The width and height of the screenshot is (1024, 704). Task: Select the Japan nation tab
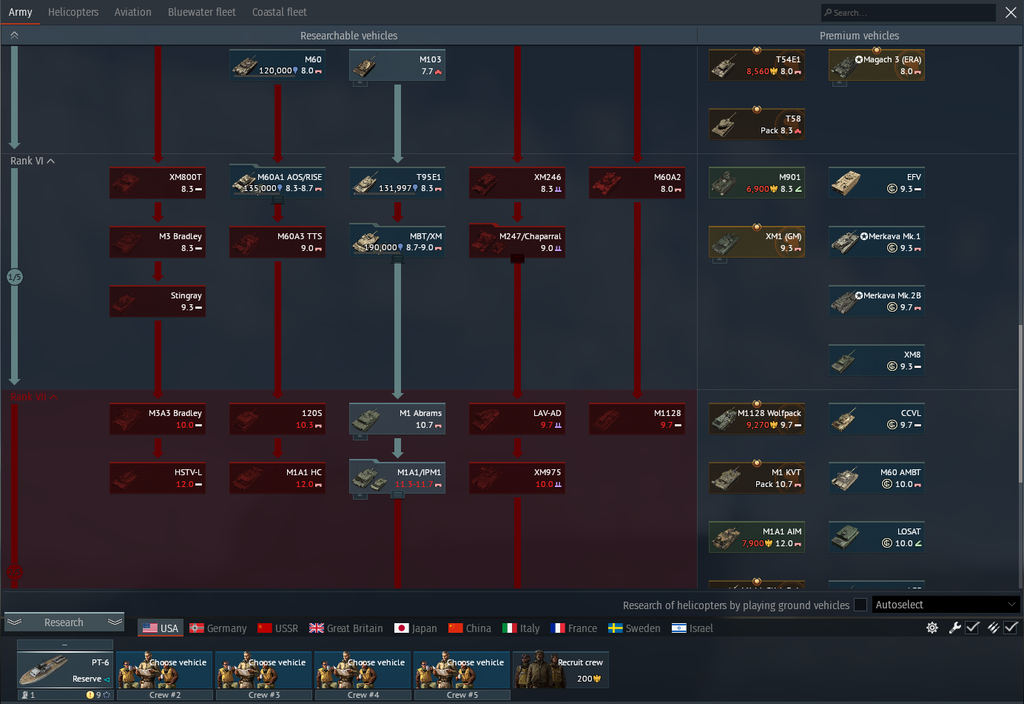pos(416,628)
